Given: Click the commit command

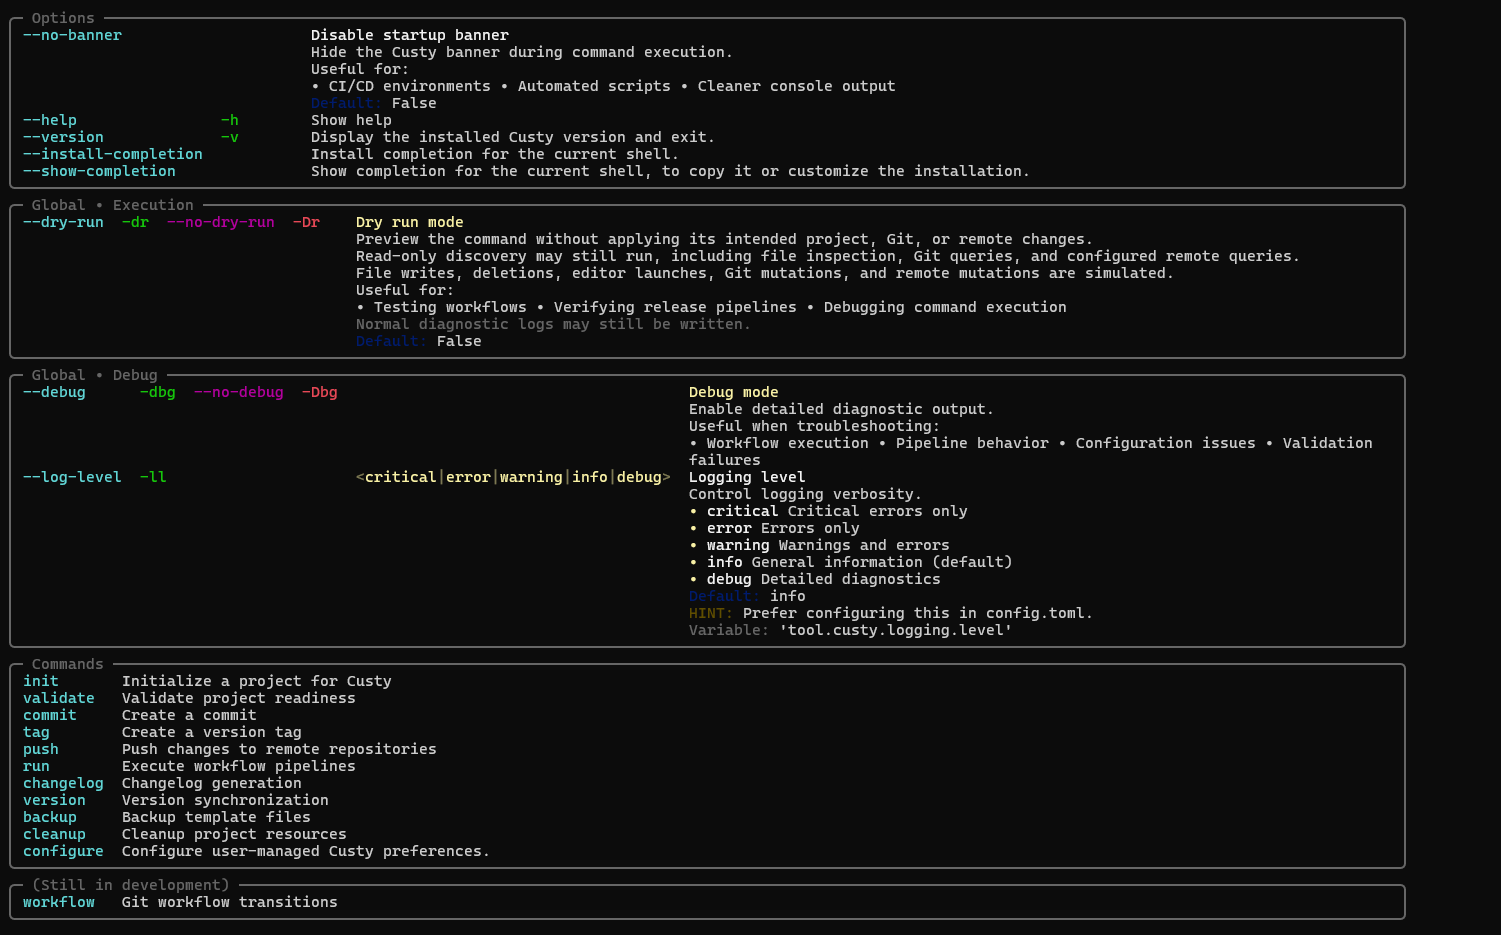Looking at the screenshot, I should pos(50,715).
